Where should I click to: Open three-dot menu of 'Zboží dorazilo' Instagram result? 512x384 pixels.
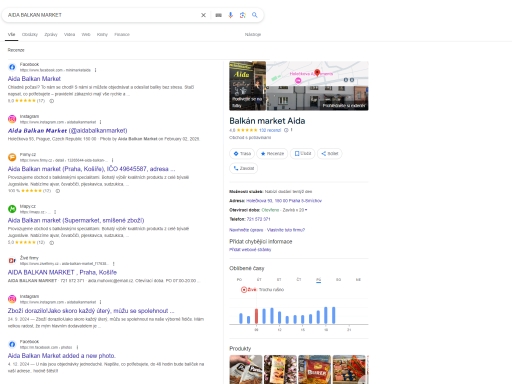pyautogui.click(x=100, y=302)
